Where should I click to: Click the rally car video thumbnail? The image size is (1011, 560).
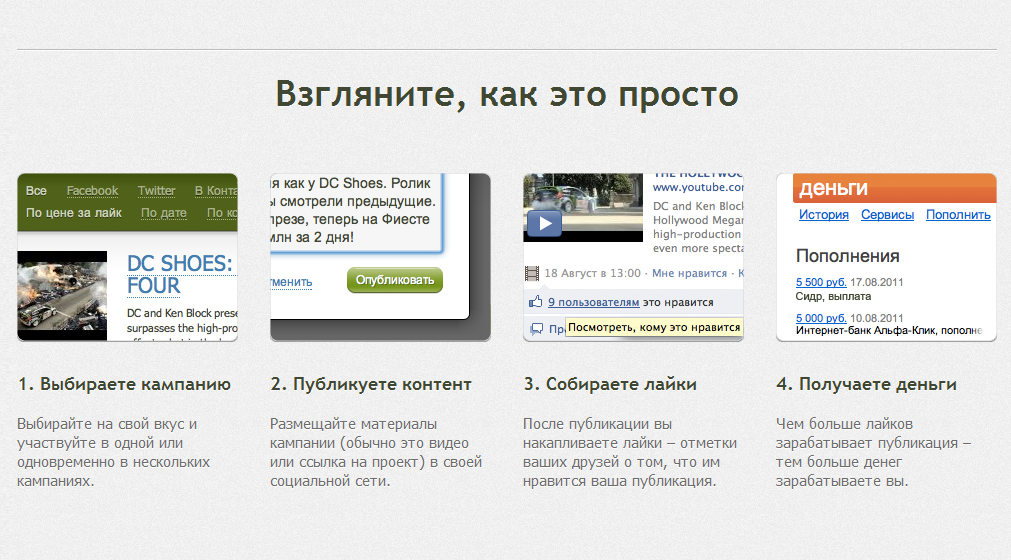point(583,208)
